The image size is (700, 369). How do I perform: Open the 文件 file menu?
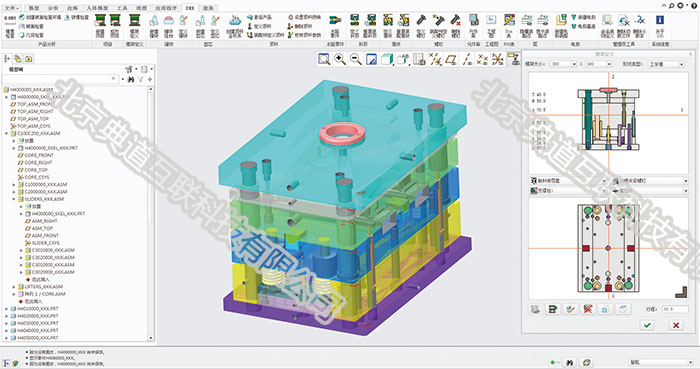pyautogui.click(x=12, y=8)
